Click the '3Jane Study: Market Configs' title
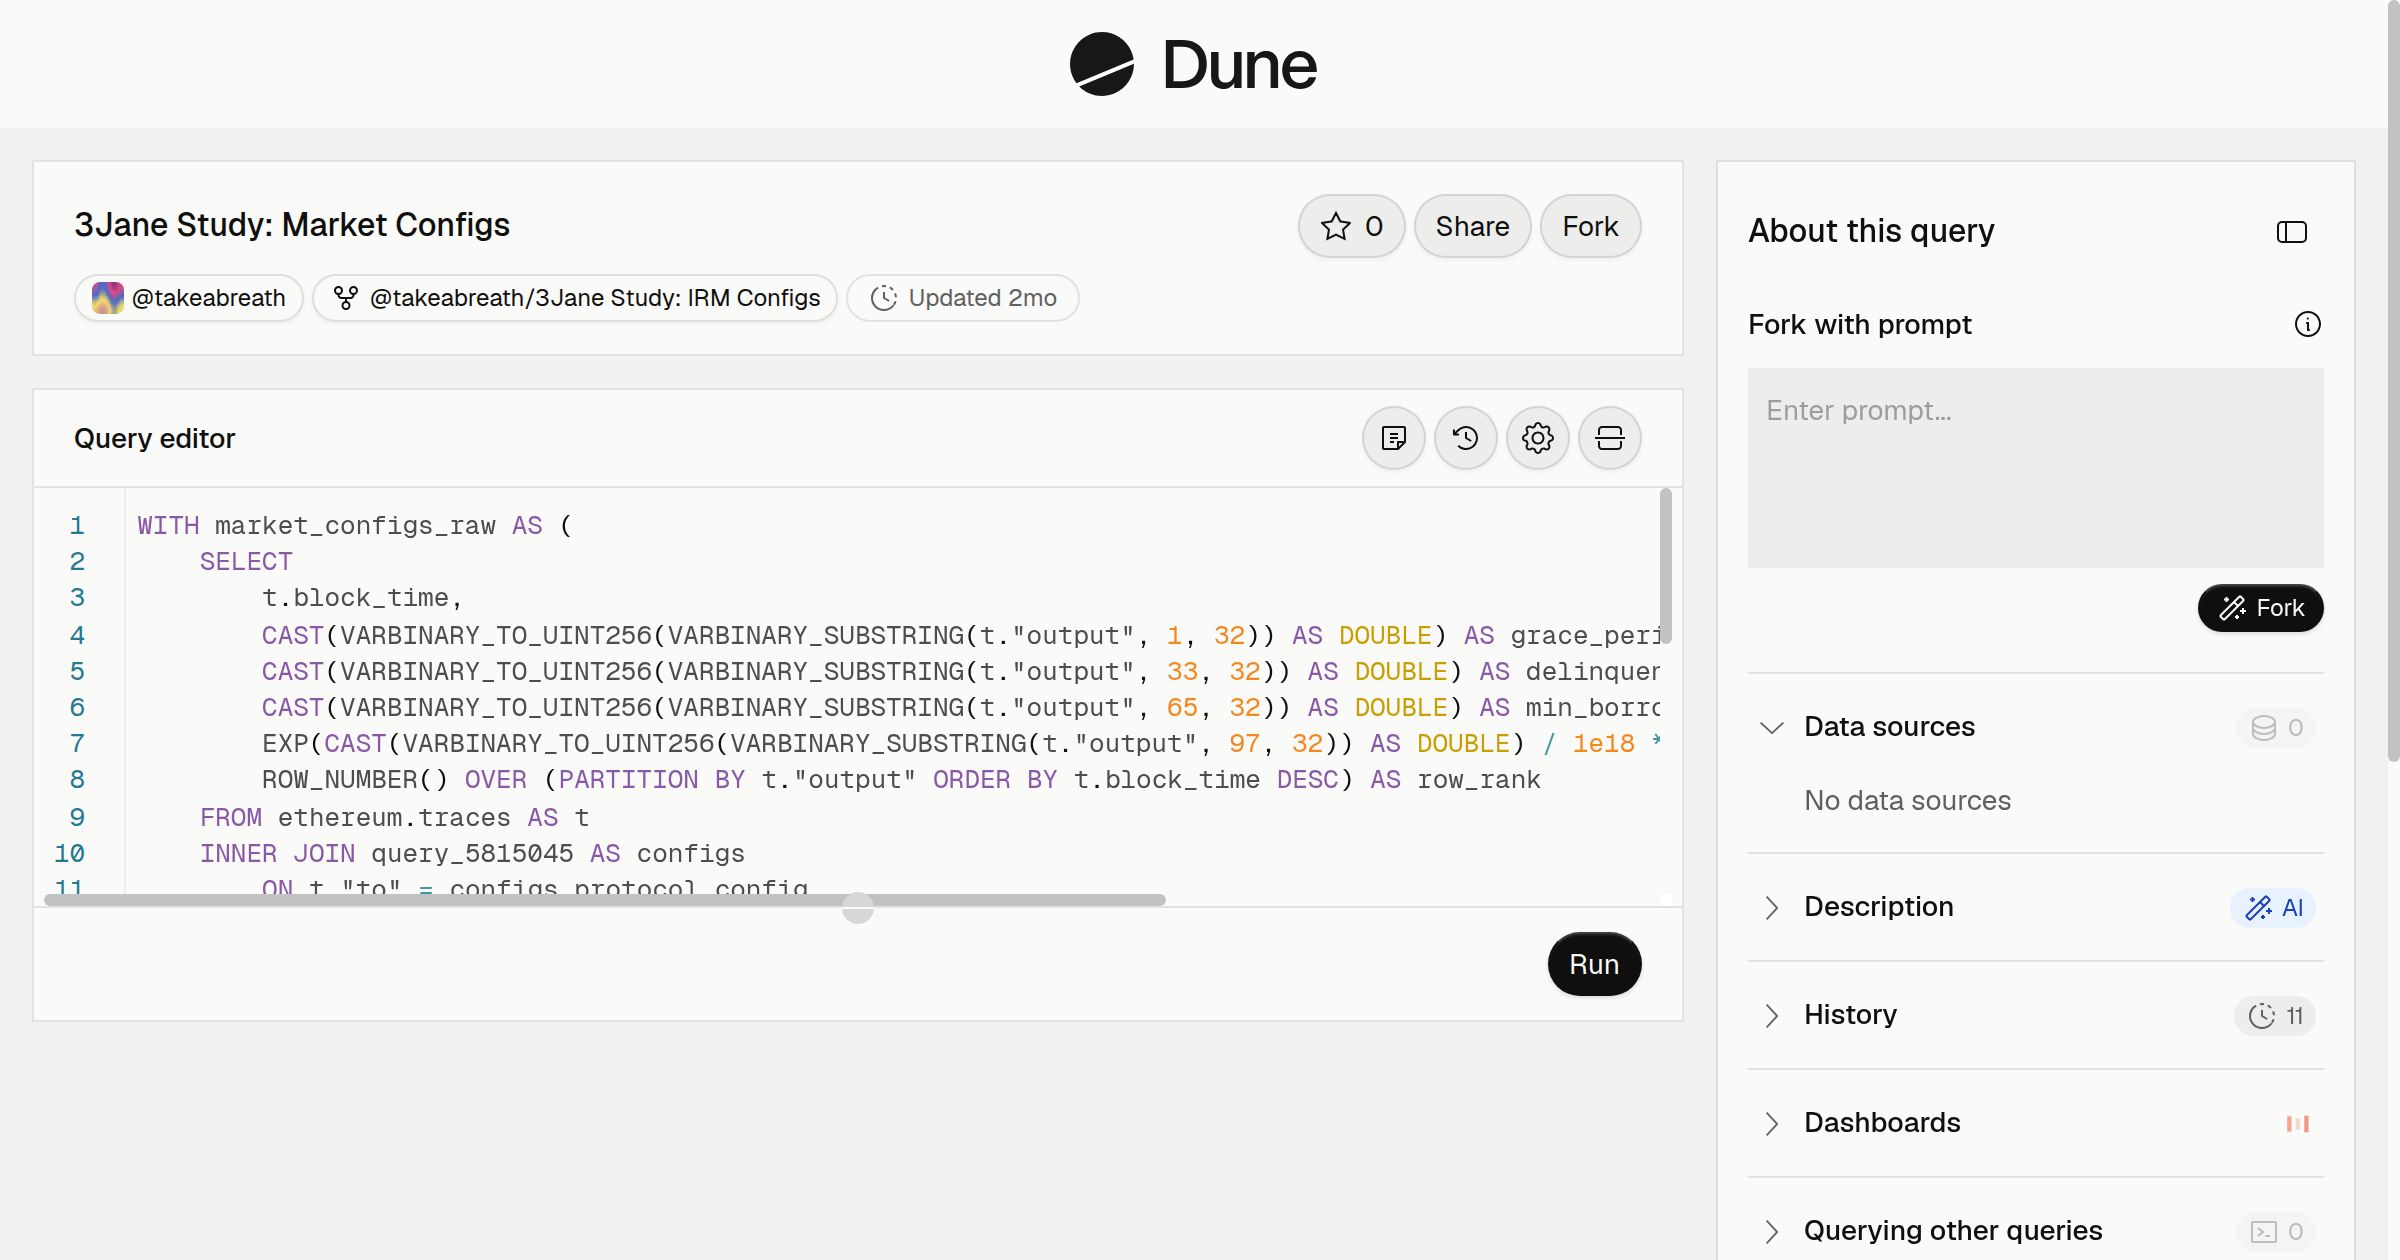The height and width of the screenshot is (1260, 2400). pyautogui.click(x=292, y=225)
